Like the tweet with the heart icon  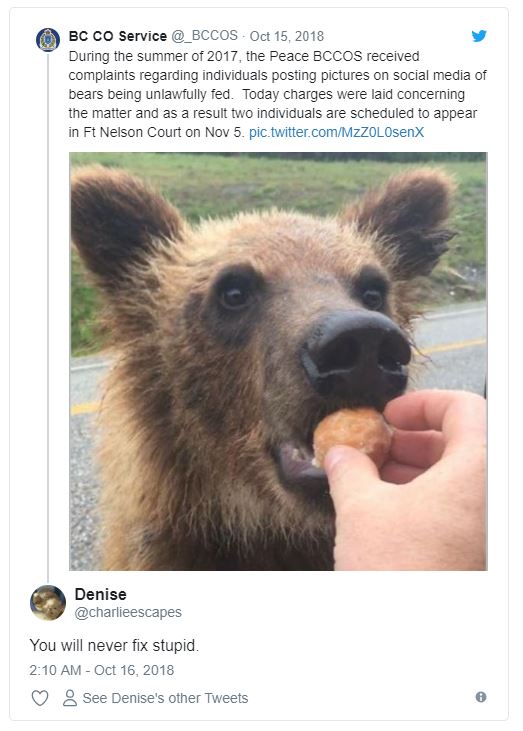pos(40,698)
